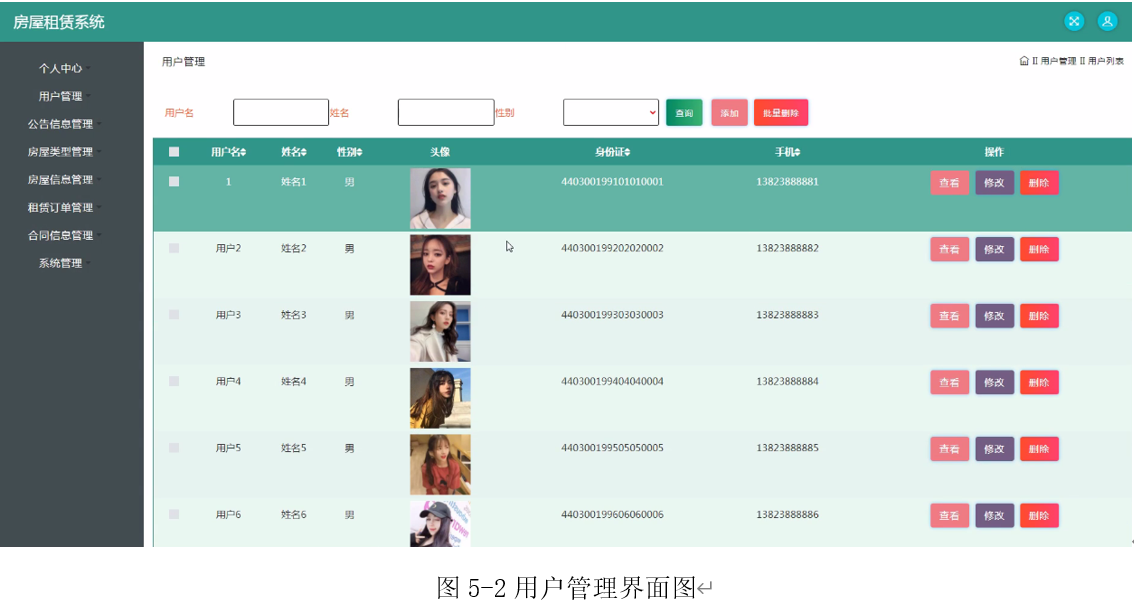Check the checkbox for 用户5's row
This screenshot has height=601, width=1134.
tap(174, 448)
